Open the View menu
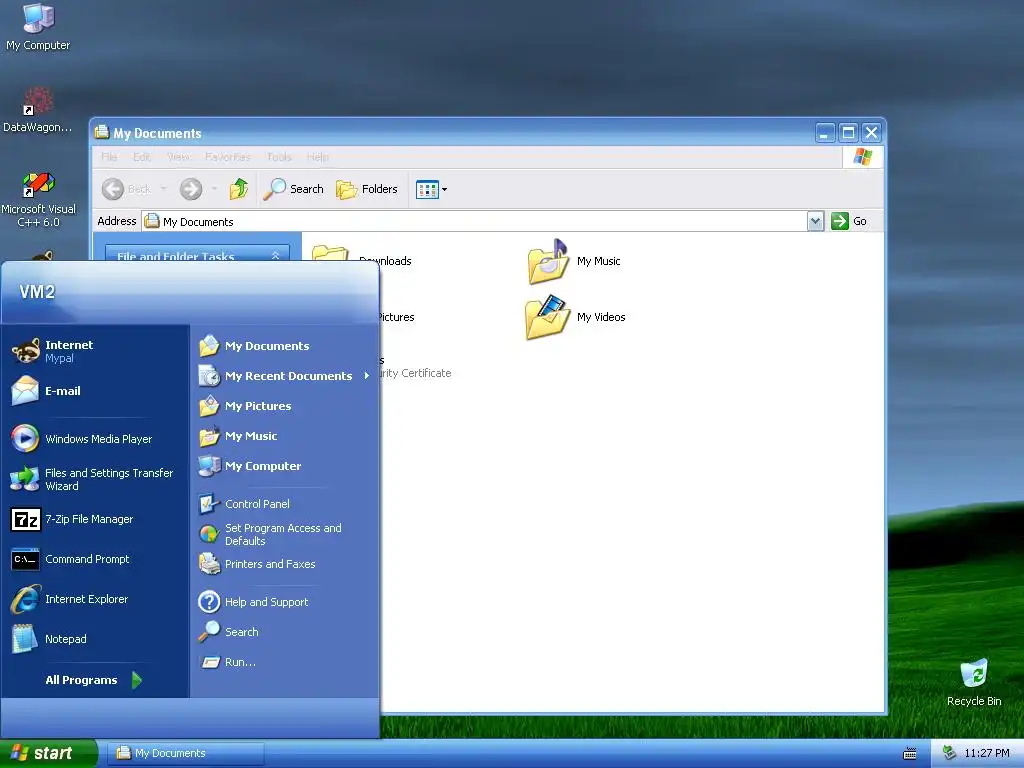 coord(178,157)
